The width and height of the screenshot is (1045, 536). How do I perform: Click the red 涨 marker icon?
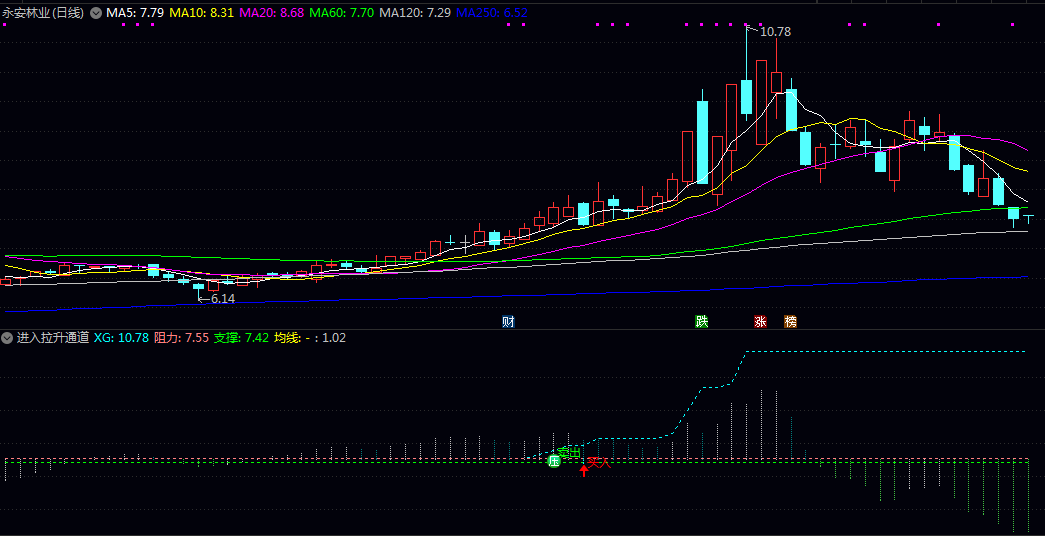click(x=760, y=322)
